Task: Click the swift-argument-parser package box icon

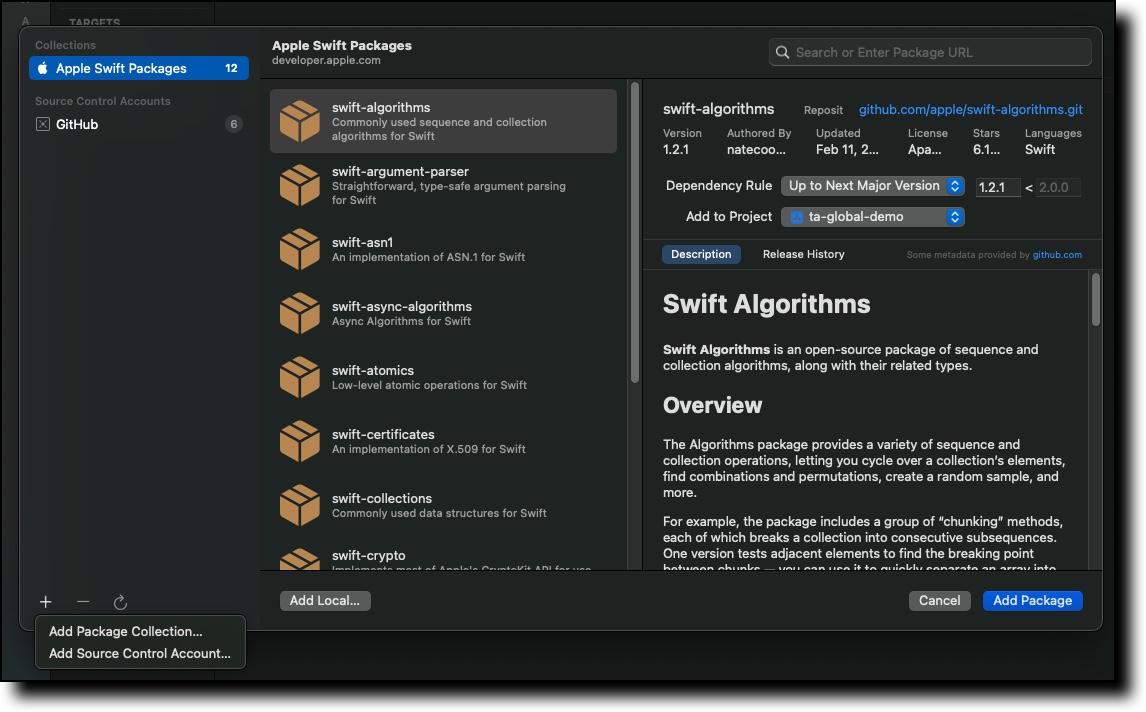Action: (300, 186)
